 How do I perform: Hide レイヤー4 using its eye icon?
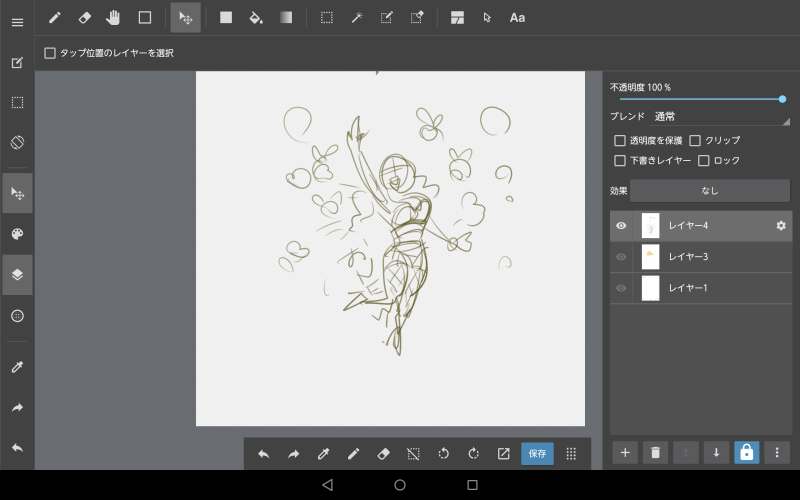(621, 226)
